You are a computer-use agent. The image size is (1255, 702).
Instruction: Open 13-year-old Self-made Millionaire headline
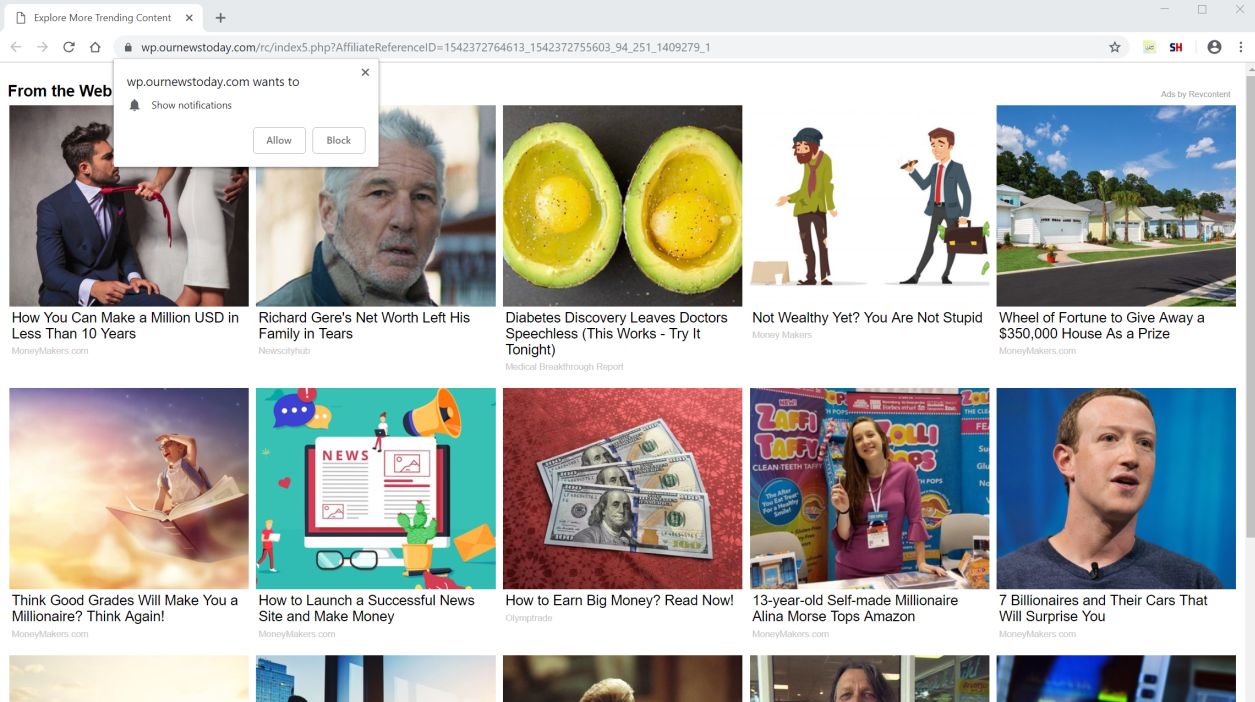855,608
